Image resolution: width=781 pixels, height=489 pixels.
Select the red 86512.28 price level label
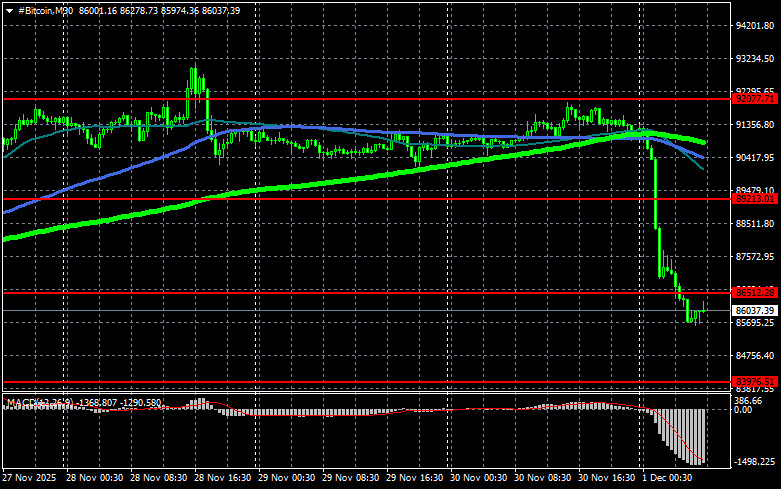click(x=756, y=292)
